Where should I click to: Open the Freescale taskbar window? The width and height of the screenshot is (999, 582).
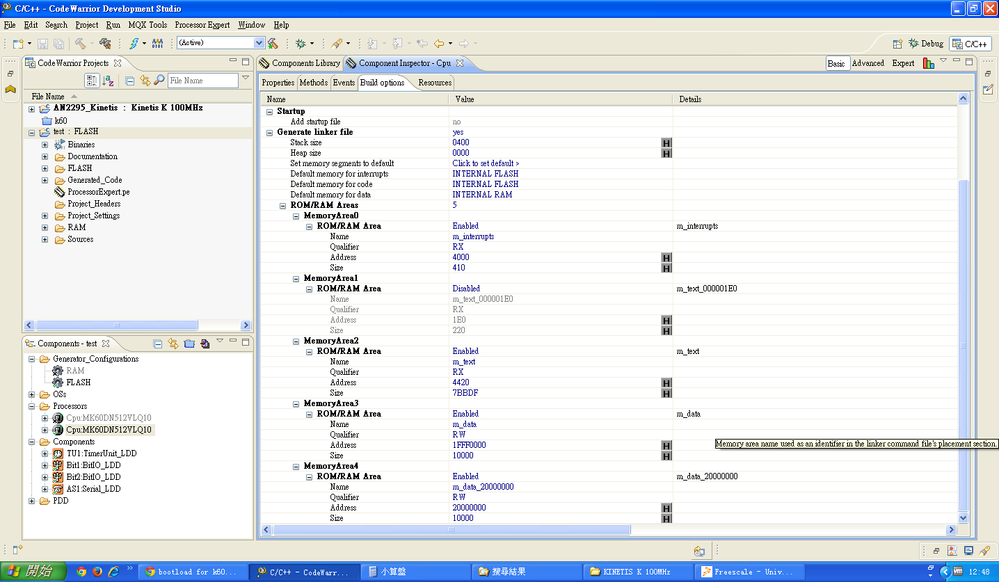coord(749,572)
